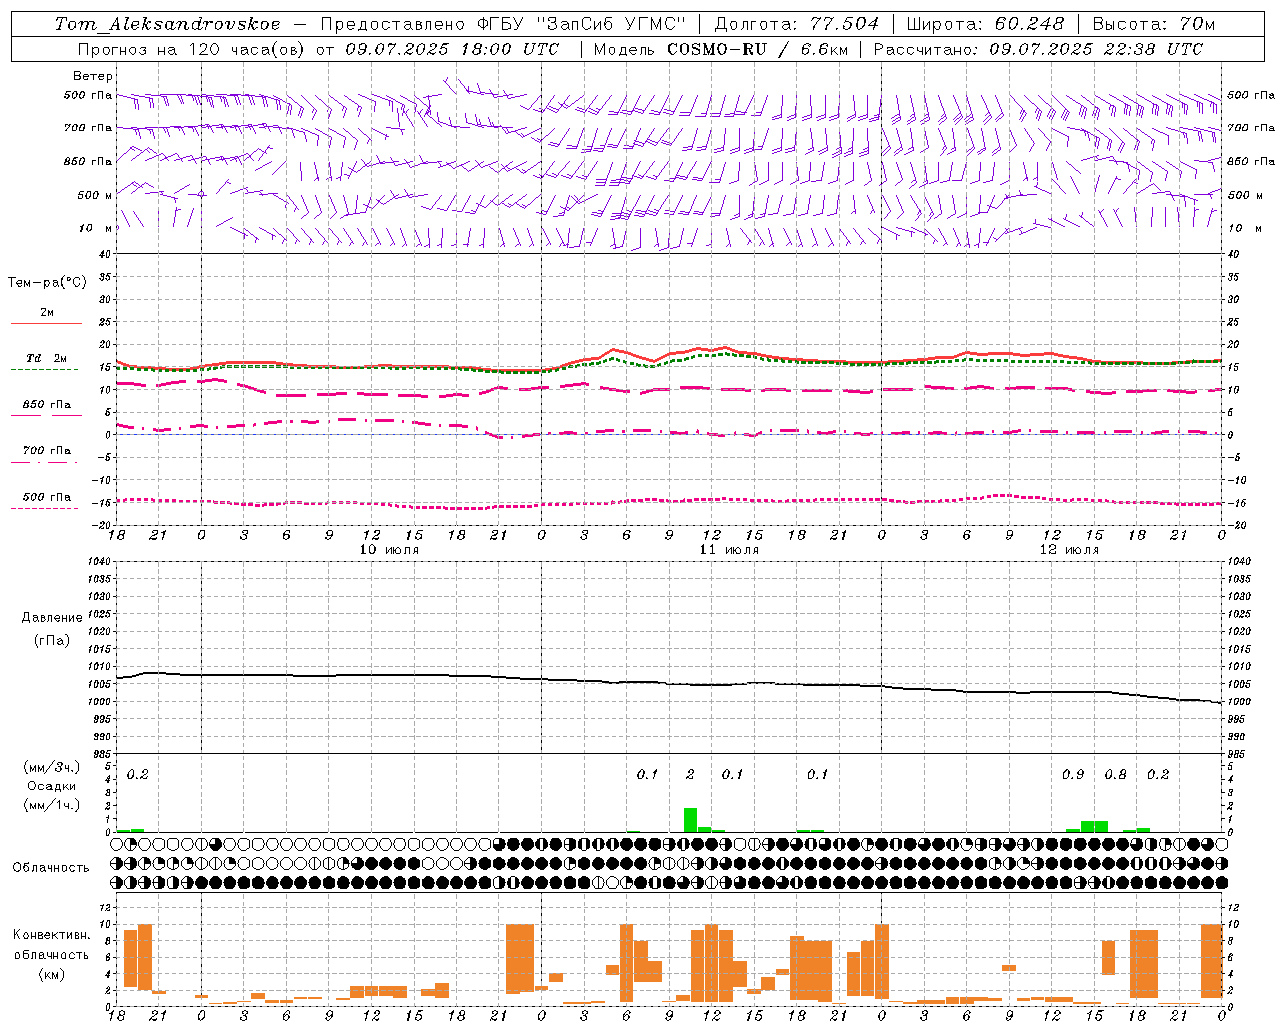Image resolution: width=1280 pixels, height=1024 pixels.
Task: Click the black pressure curve line
Action: [668, 684]
